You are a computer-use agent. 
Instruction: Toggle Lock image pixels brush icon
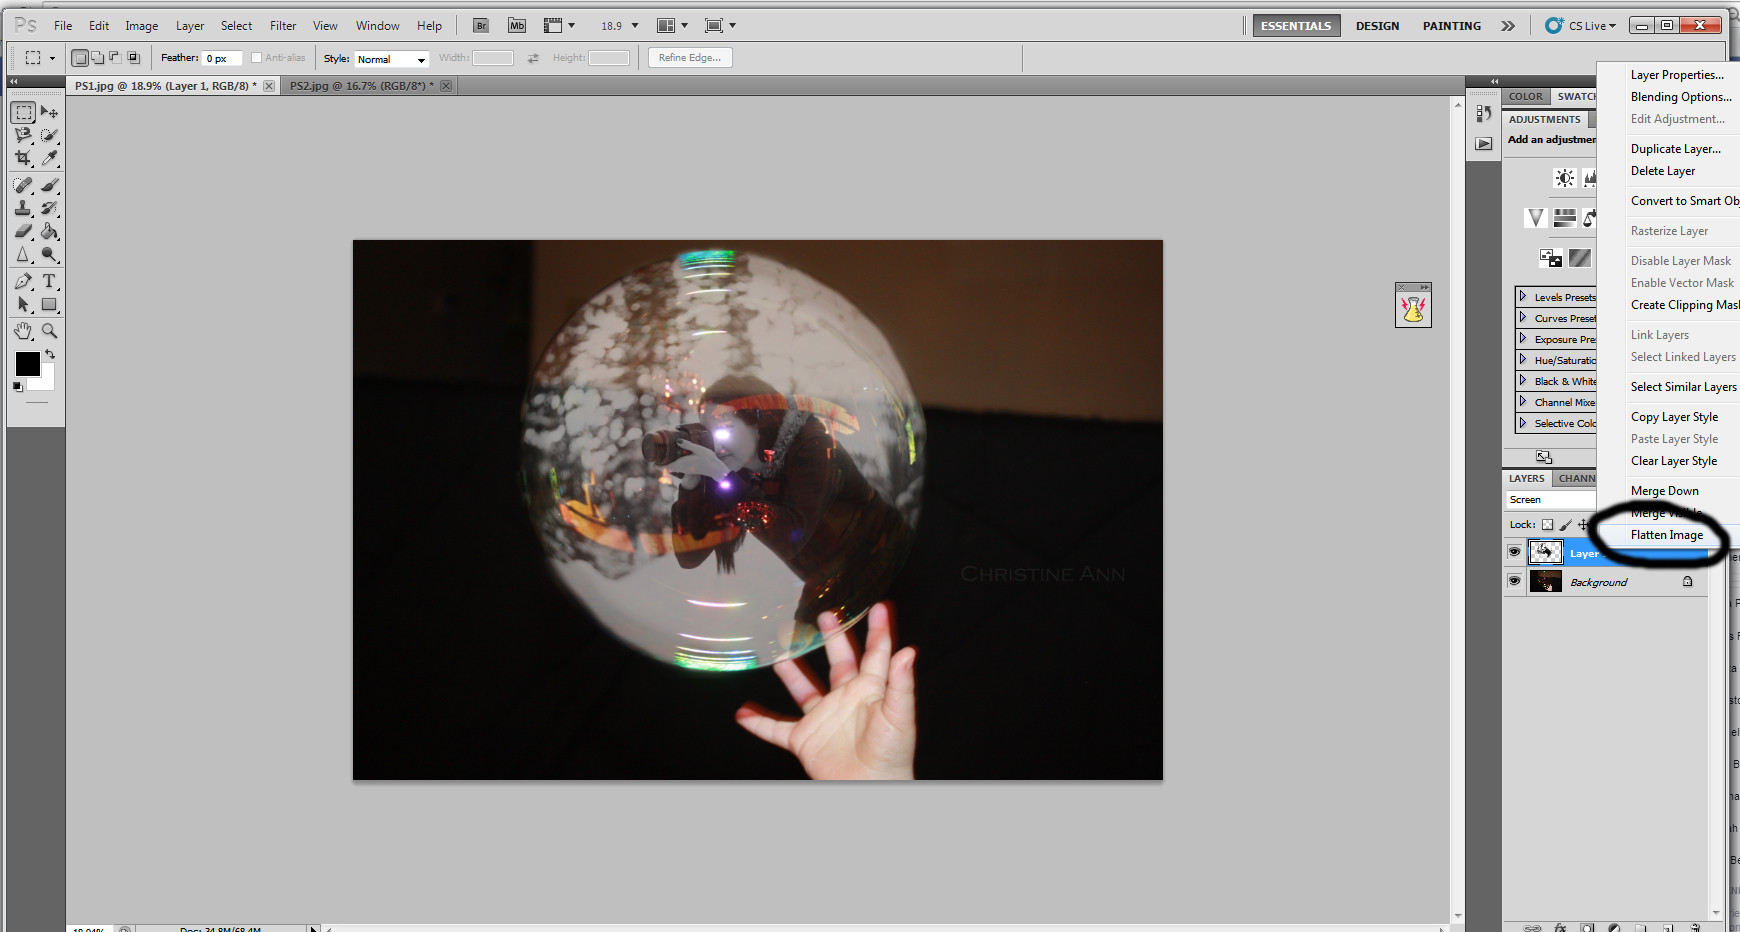point(1566,525)
